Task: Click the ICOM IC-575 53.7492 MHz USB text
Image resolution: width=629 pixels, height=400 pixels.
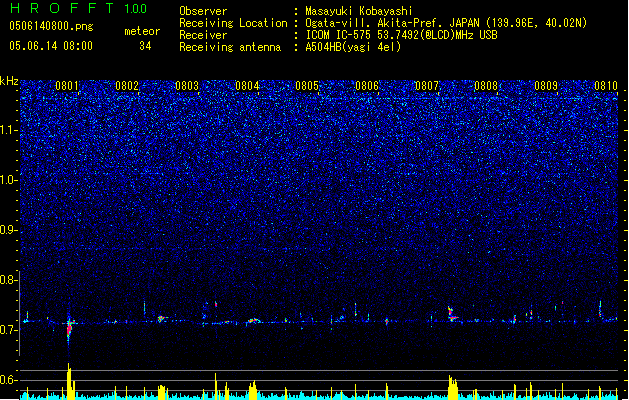Action: click(x=401, y=35)
